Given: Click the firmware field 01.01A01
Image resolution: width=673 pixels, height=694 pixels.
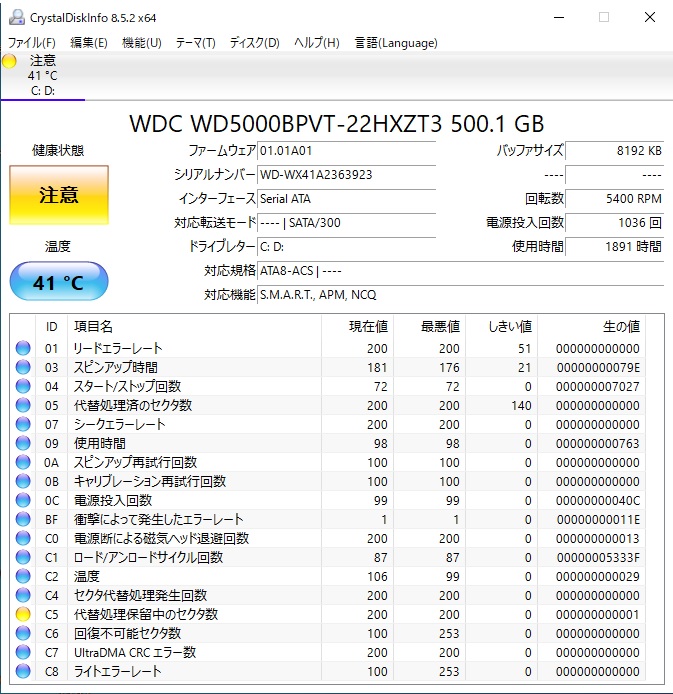Looking at the screenshot, I should click(x=346, y=151).
